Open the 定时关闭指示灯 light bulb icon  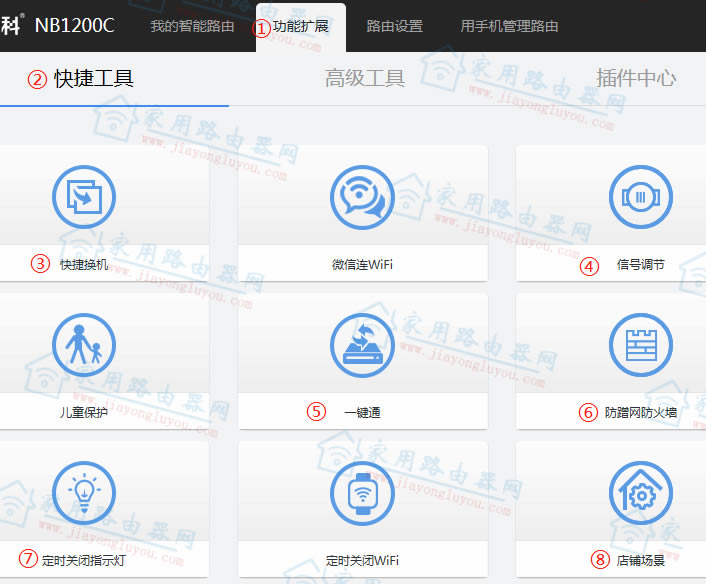(x=84, y=493)
